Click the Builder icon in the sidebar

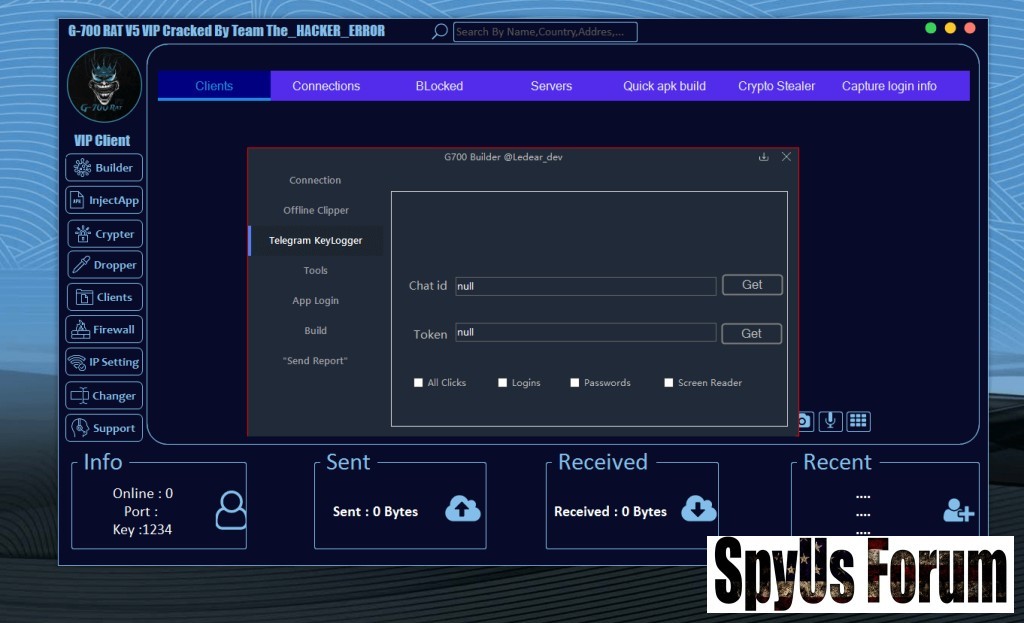pos(83,168)
